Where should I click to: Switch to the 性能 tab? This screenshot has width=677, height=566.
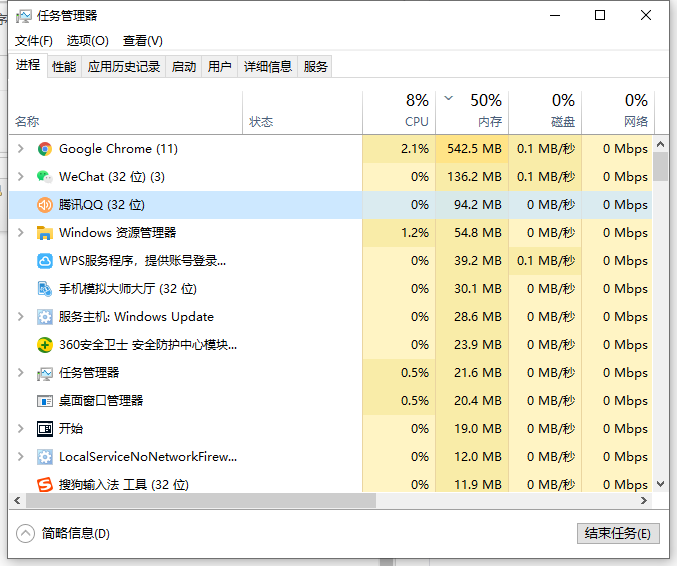[64, 67]
